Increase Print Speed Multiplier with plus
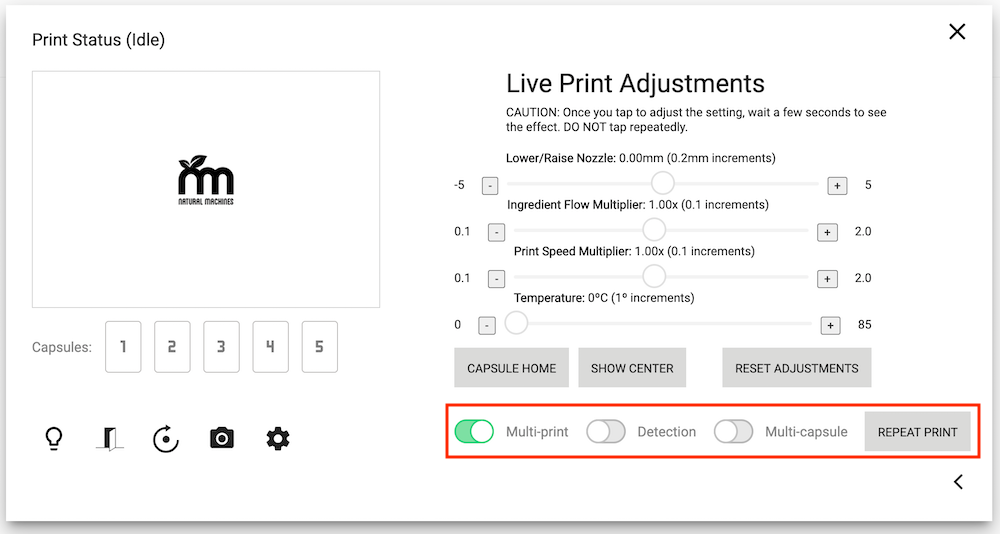1000x534 pixels. tap(827, 279)
